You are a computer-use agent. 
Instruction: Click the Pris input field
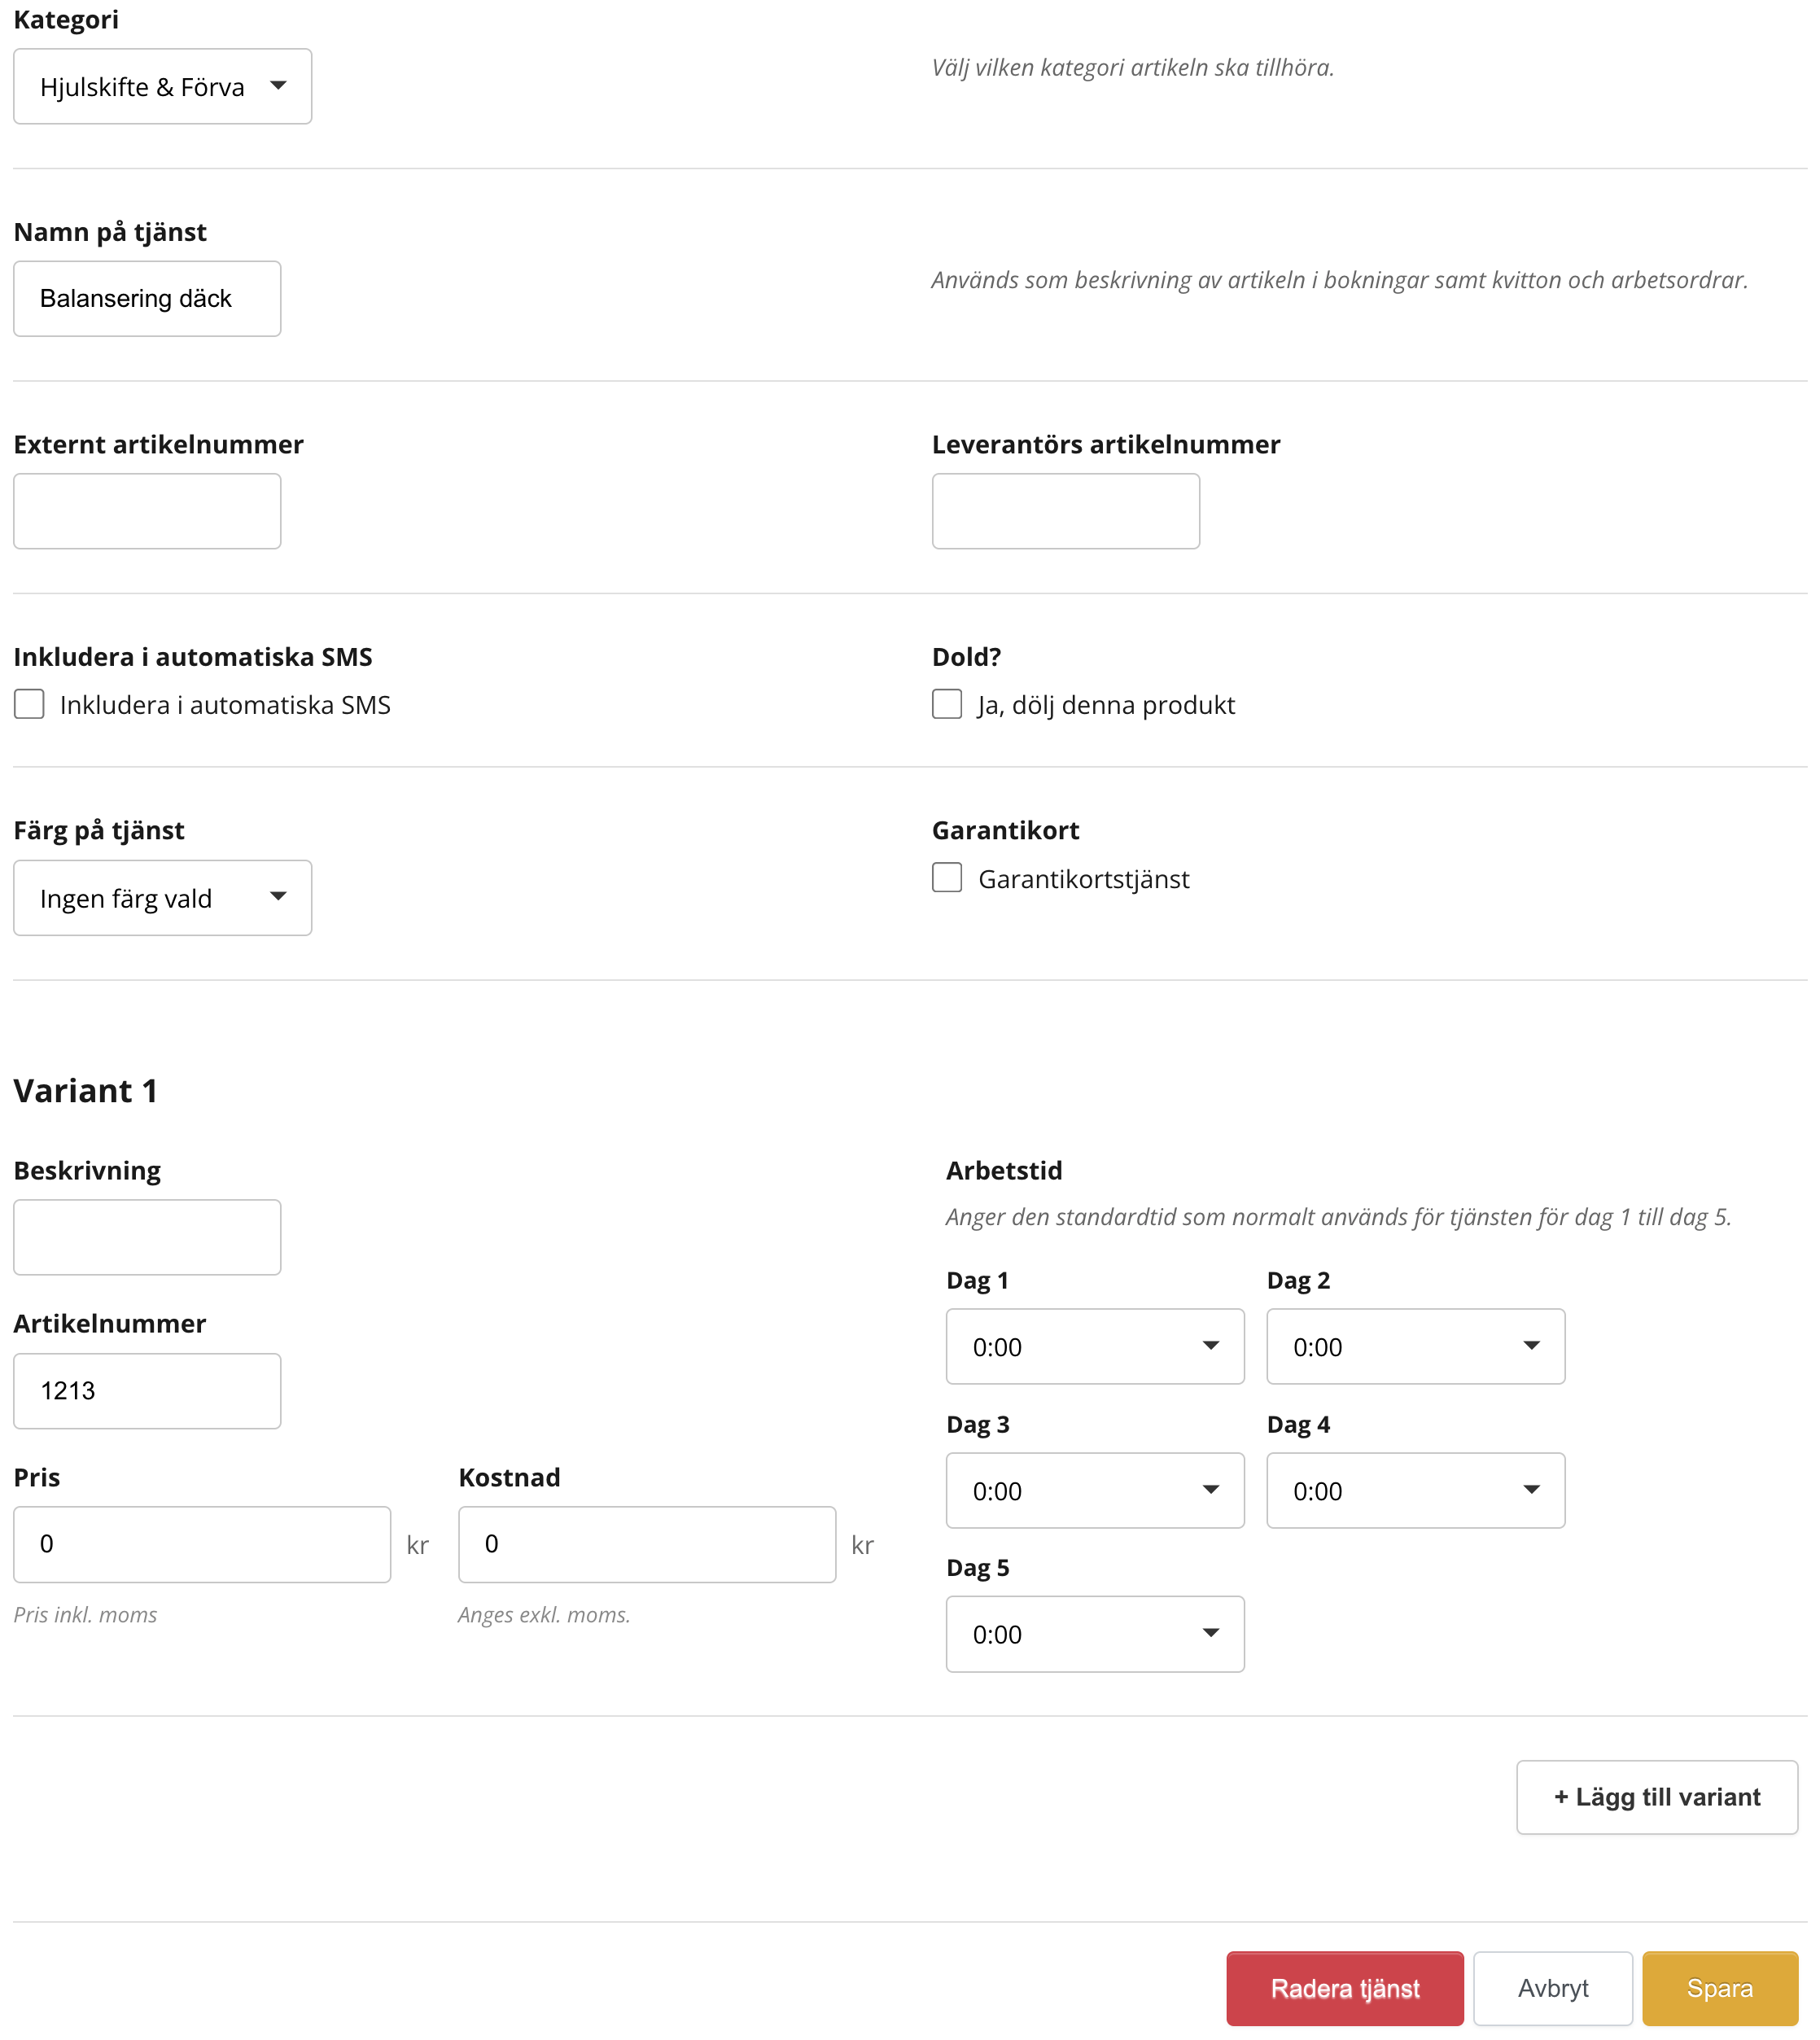202,1544
